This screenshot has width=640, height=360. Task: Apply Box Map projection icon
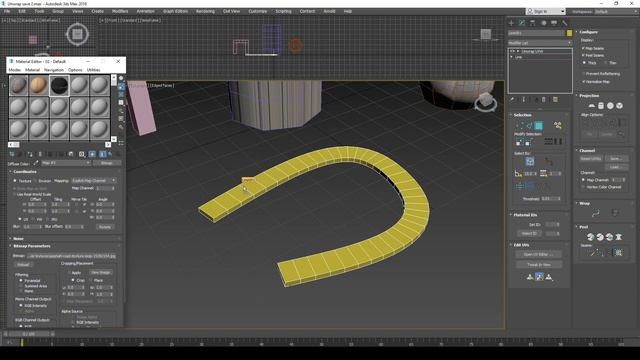click(x=620, y=106)
